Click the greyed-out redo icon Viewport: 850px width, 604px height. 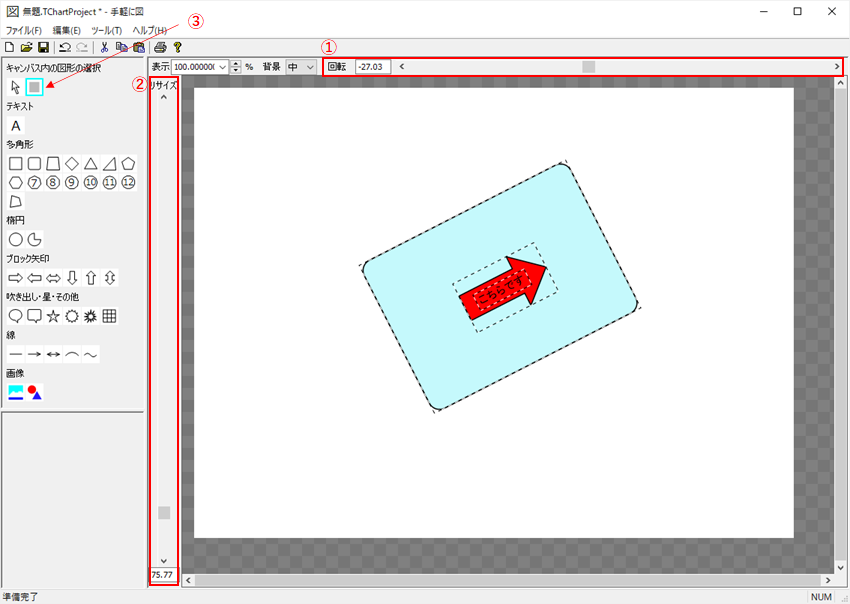click(x=82, y=47)
